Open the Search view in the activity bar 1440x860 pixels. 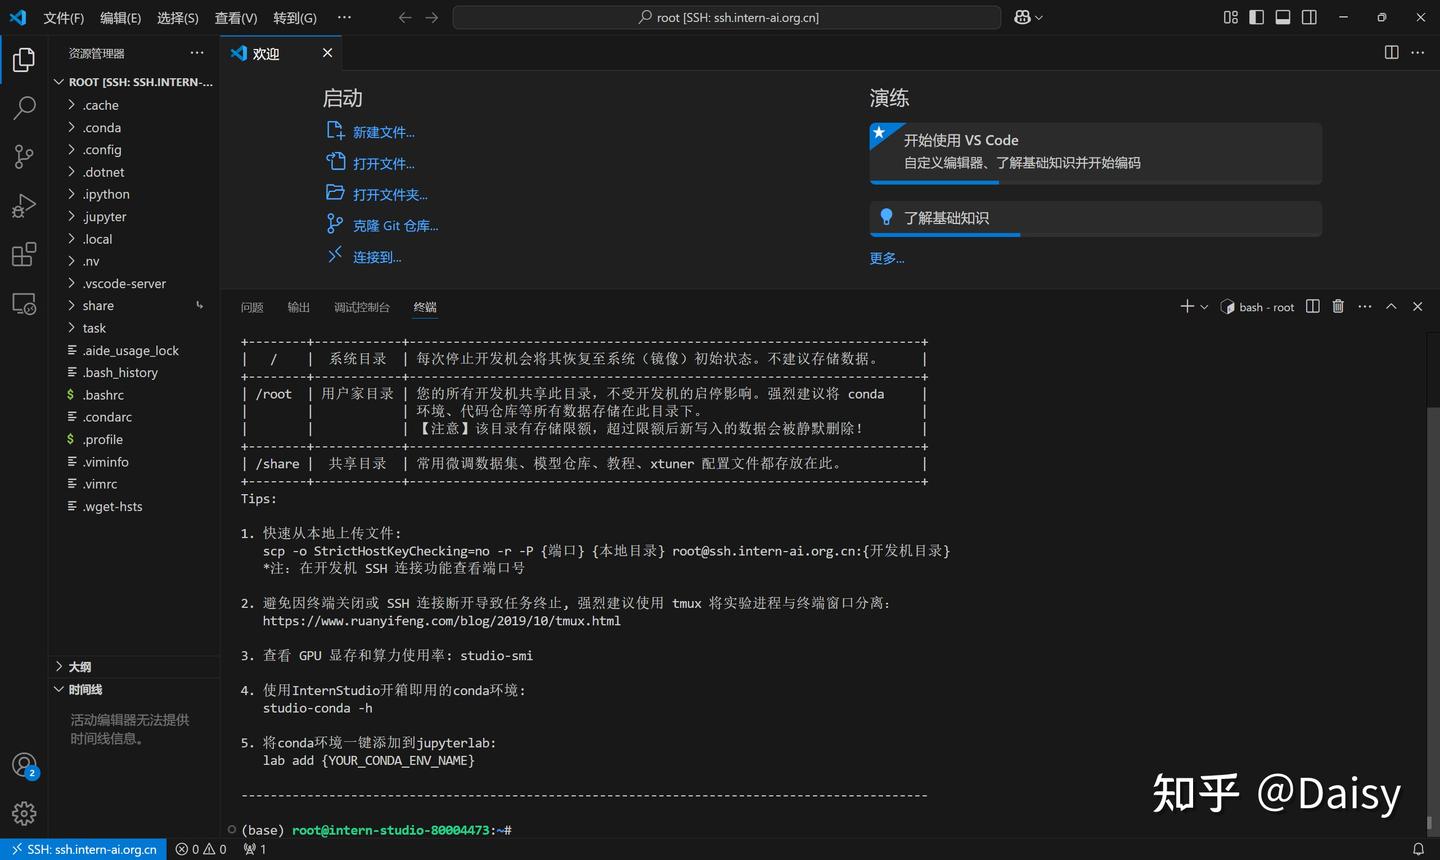pos(24,108)
